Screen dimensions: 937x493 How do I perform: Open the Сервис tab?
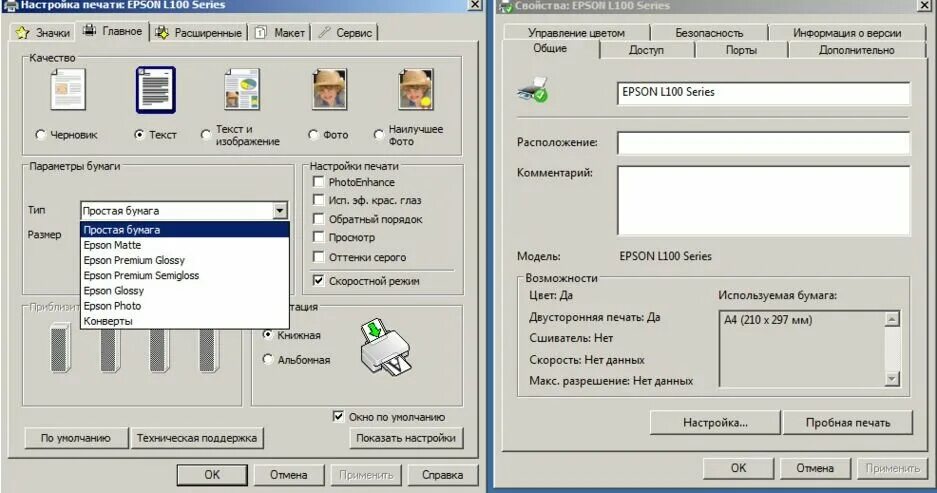pos(345,33)
